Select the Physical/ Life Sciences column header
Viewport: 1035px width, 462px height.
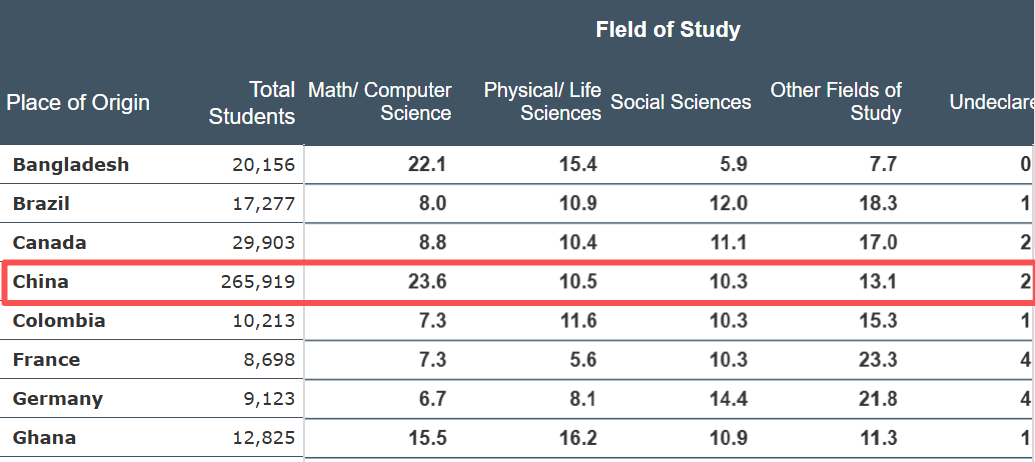coord(542,102)
